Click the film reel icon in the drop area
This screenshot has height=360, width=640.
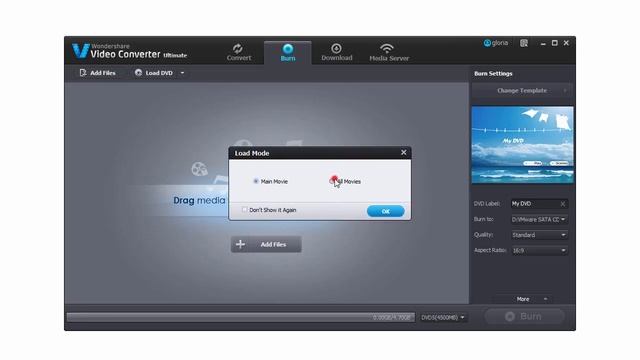[x=199, y=169]
